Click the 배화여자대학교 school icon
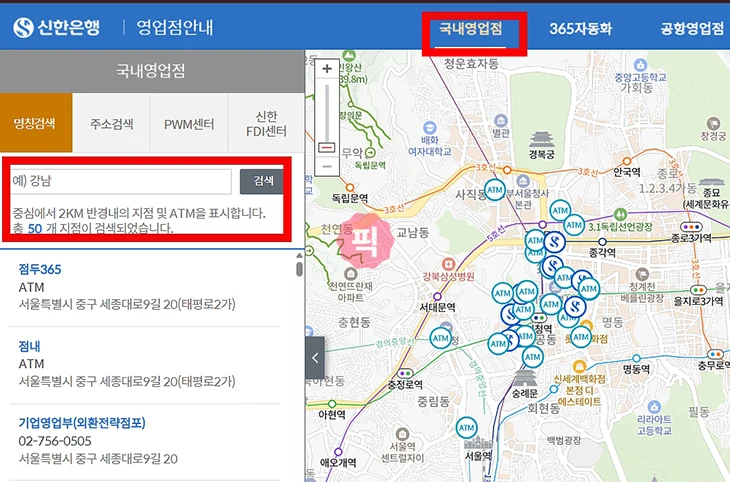Screen dimensions: 730x482 [429, 128]
